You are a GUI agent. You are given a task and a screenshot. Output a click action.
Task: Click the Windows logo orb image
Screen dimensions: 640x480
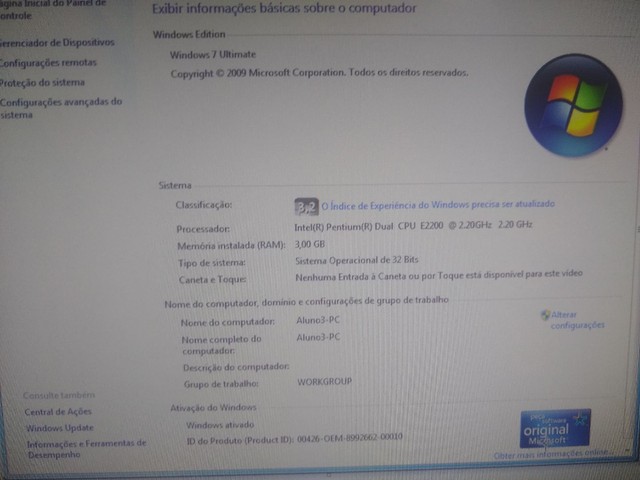573,105
